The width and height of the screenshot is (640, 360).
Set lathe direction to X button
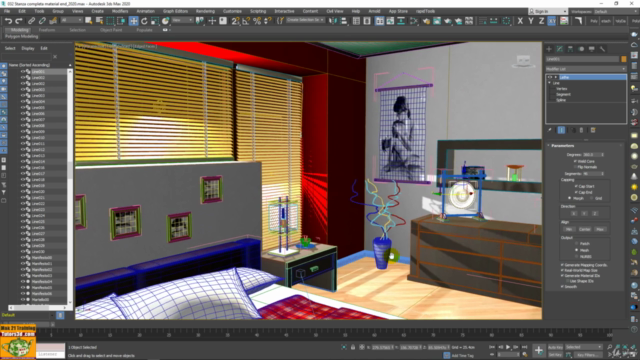tap(574, 213)
